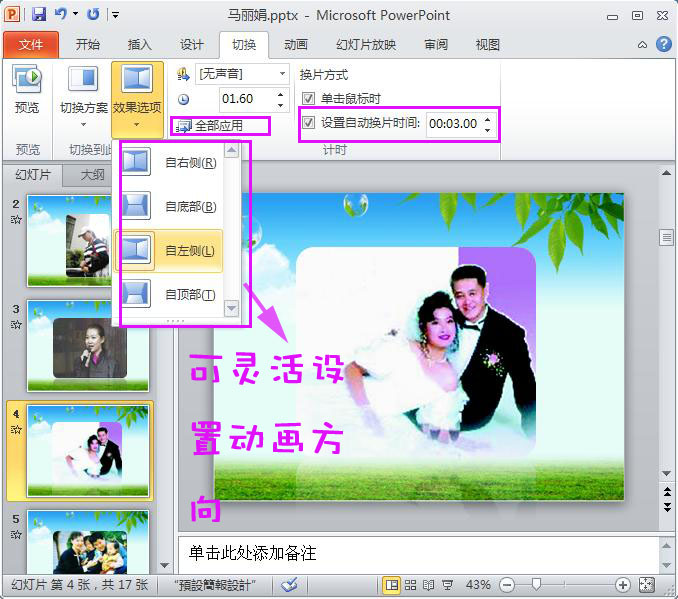Screen dimensions: 678x599
Task: Click the 01.60 duration field
Action: pyautogui.click(x=246, y=99)
